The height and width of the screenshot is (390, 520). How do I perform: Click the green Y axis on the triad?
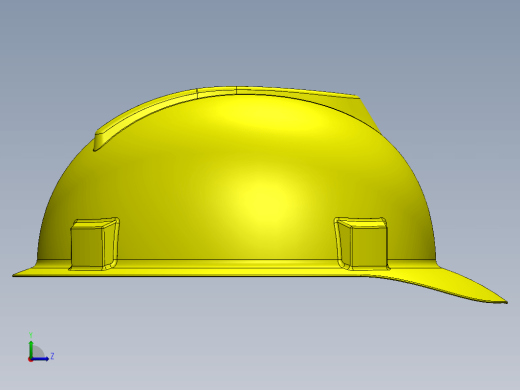(31, 349)
